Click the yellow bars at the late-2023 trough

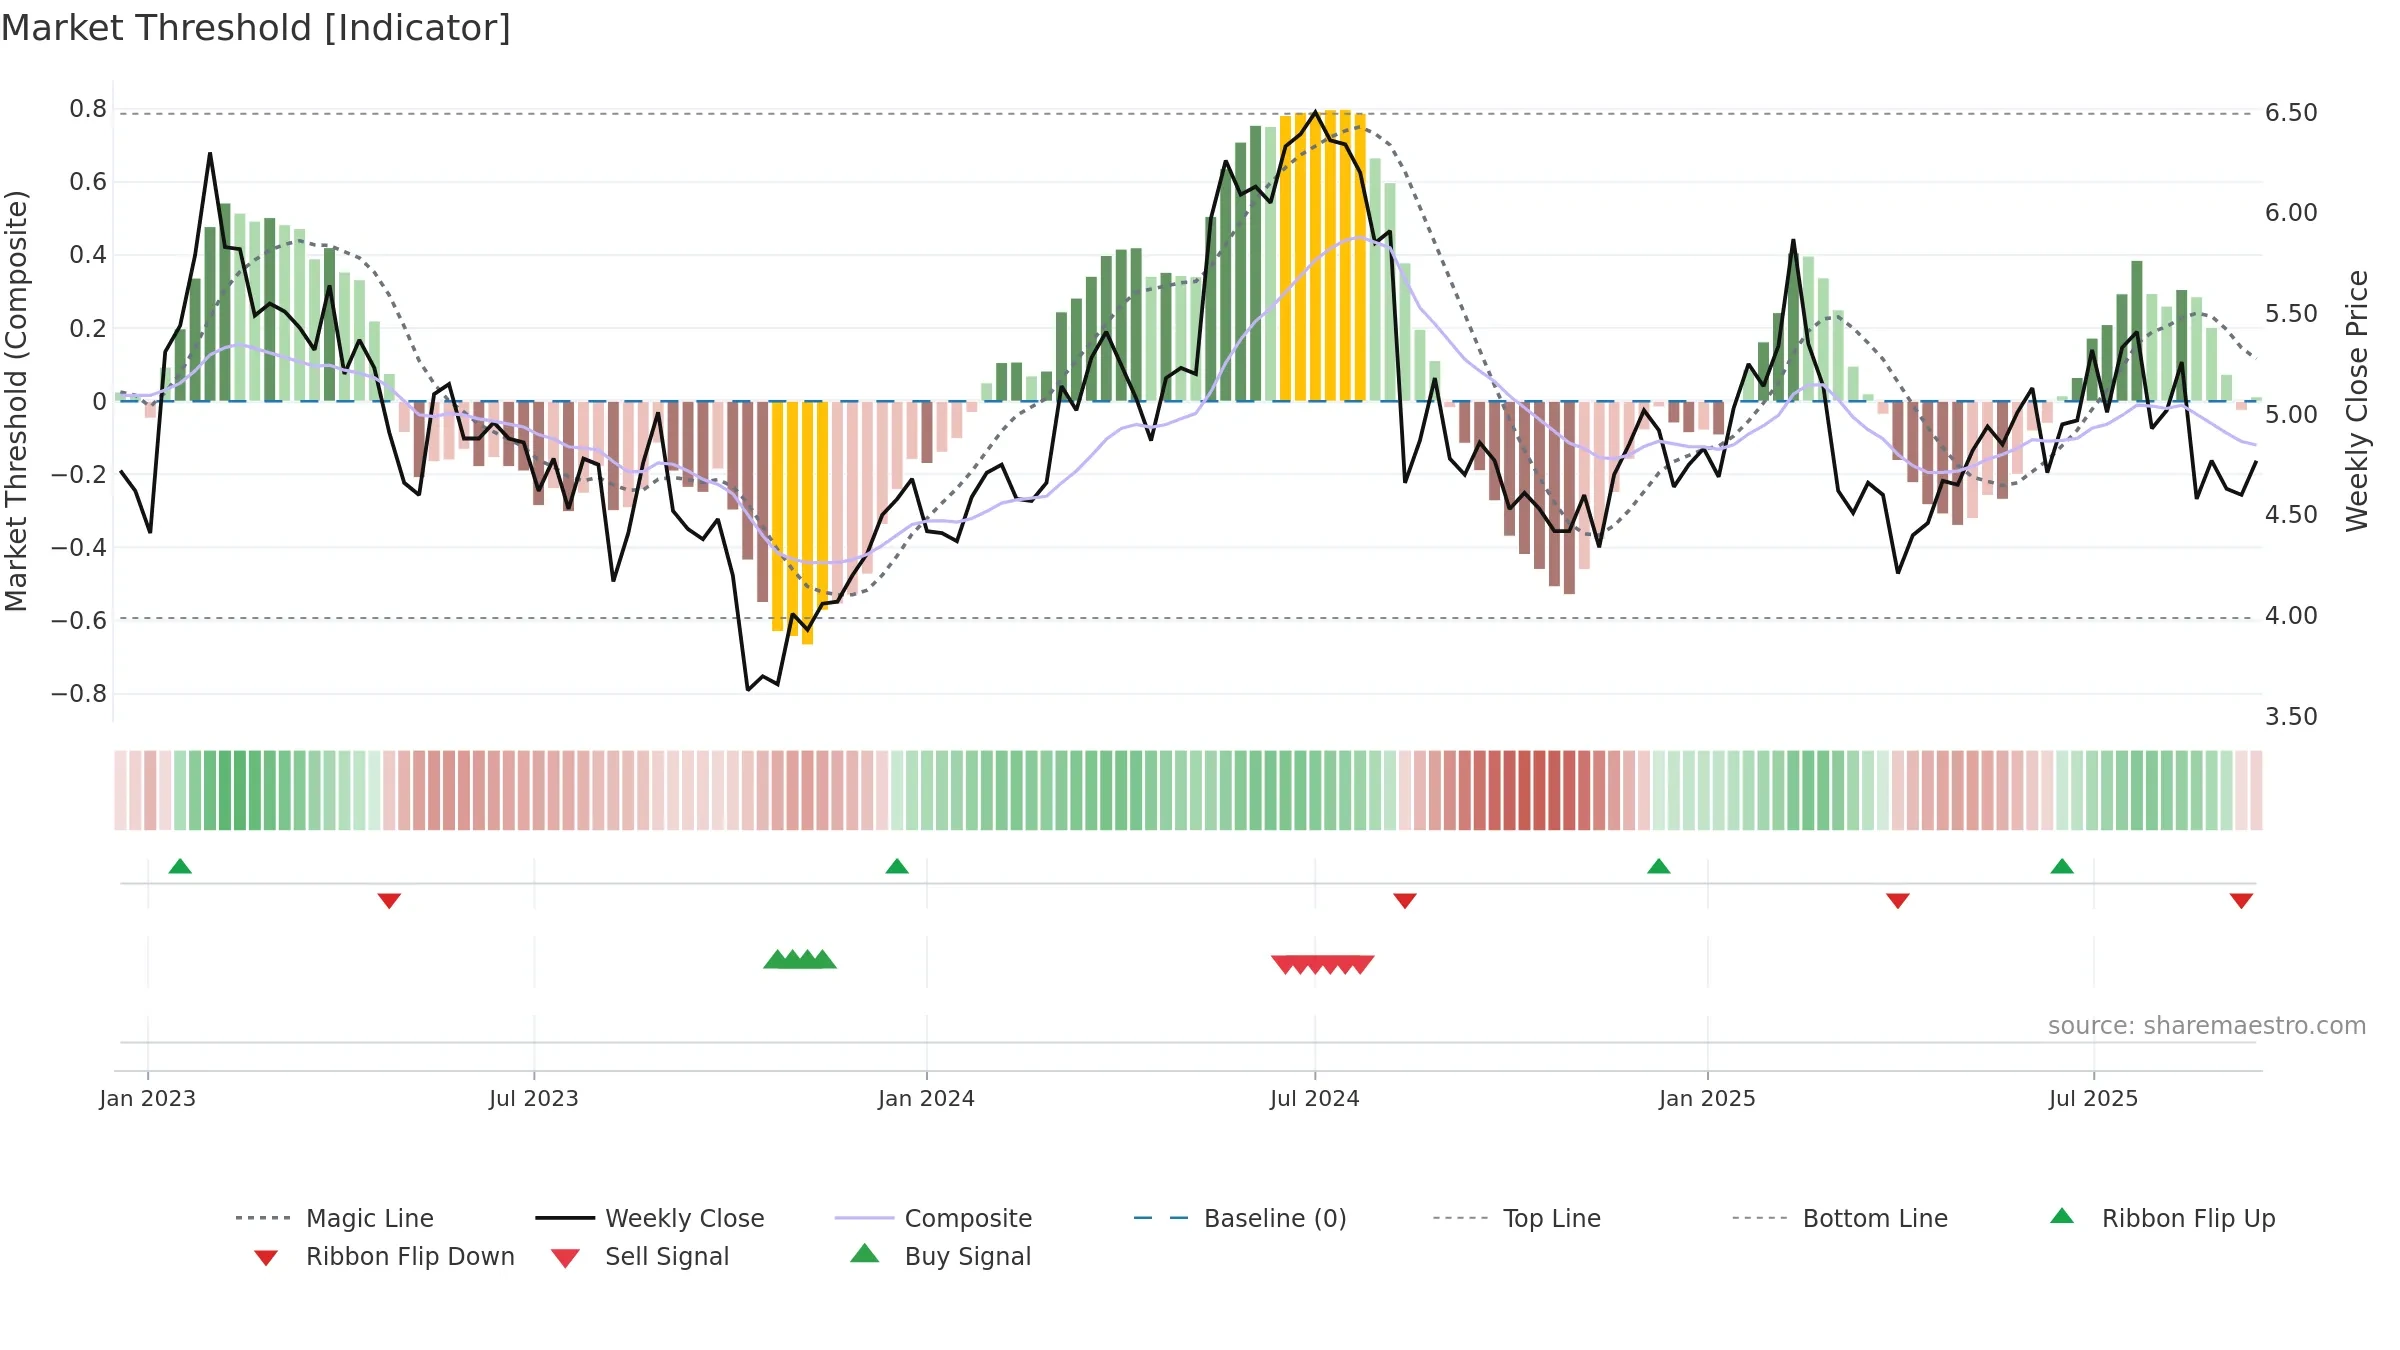(800, 522)
